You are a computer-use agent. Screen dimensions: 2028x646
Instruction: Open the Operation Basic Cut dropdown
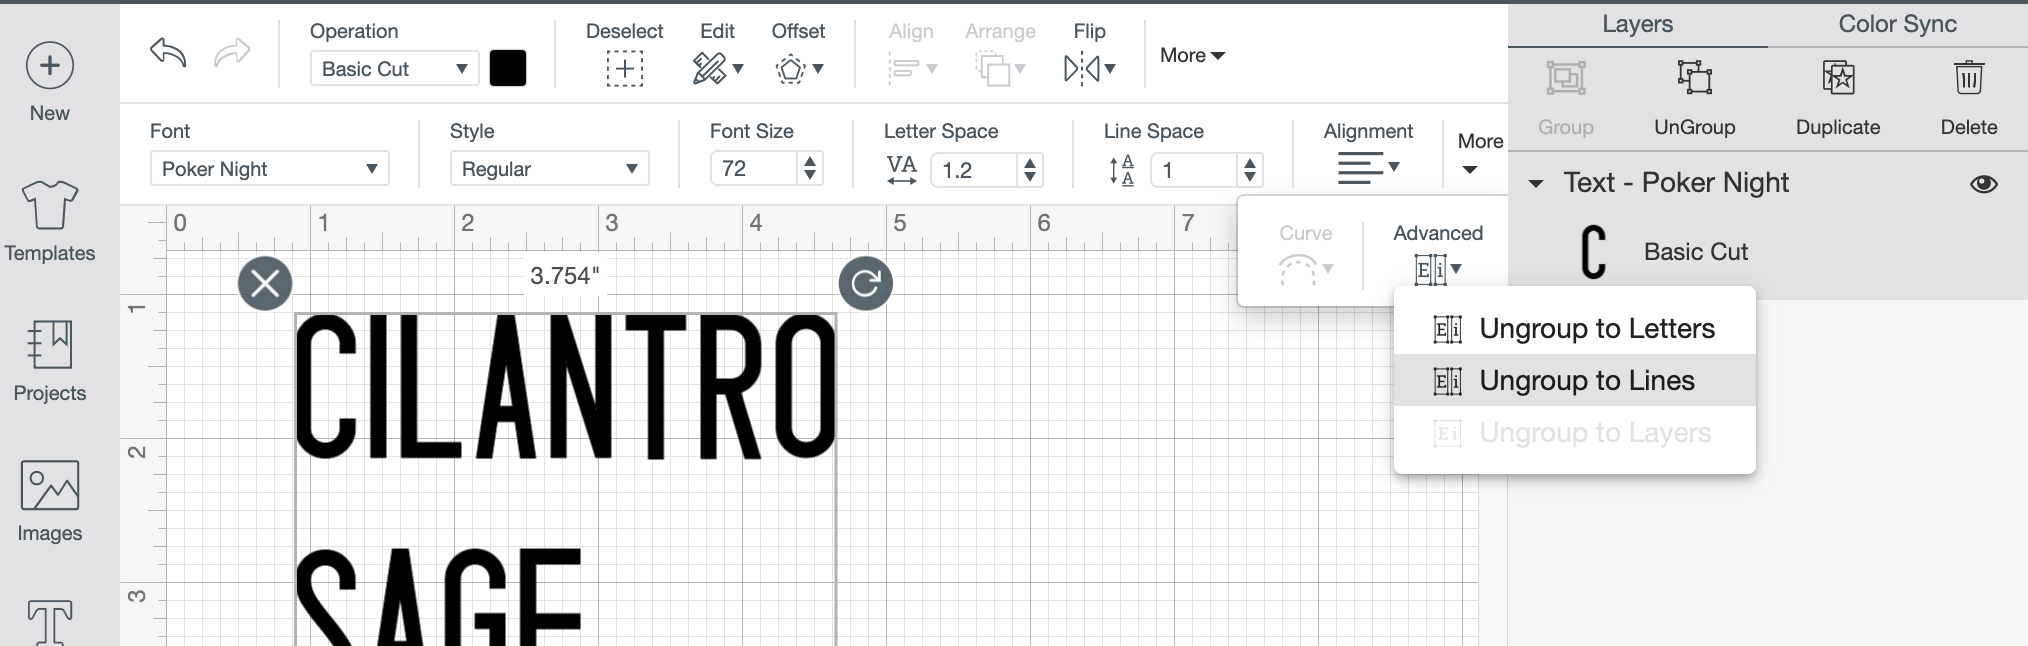coord(394,68)
